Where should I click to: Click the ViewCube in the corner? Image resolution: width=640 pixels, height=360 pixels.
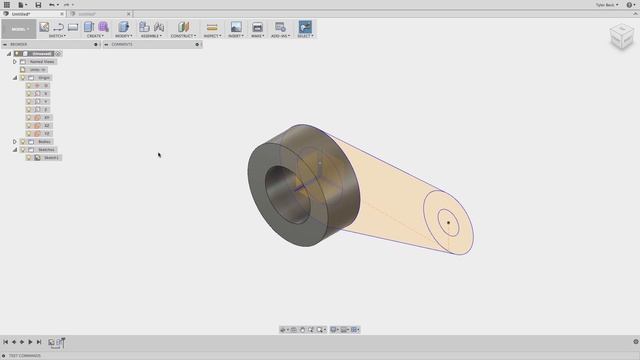[622, 36]
